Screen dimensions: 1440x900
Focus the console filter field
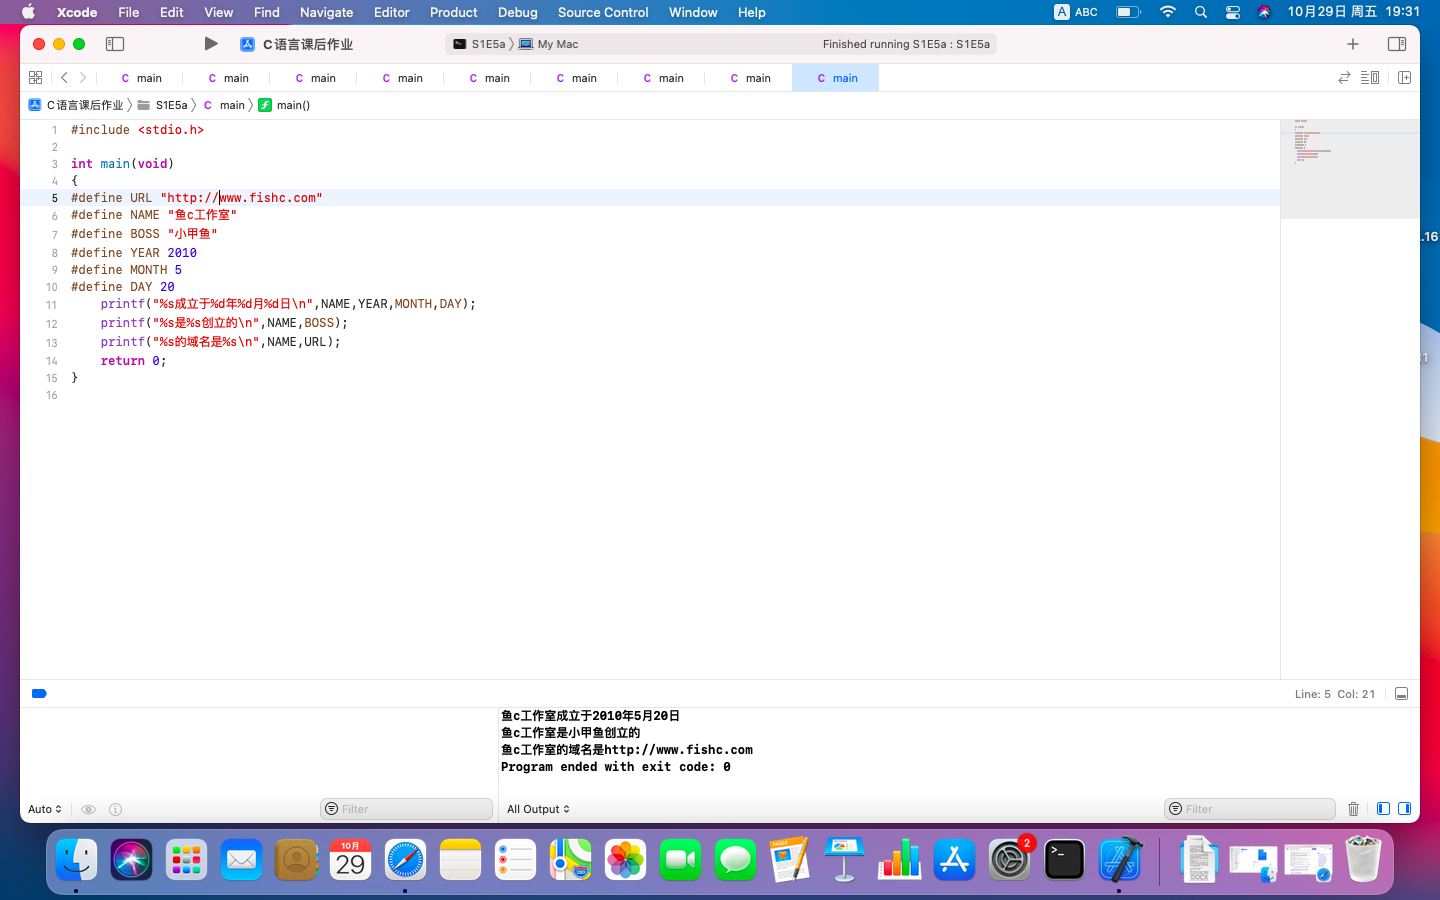1250,809
